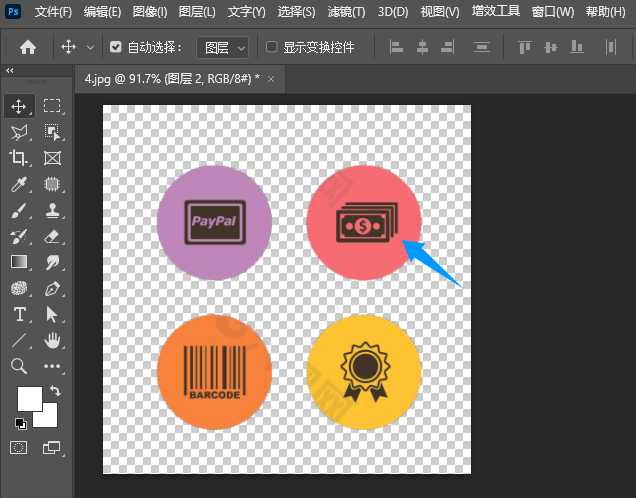
Task: Open the 3D(D) menu
Action: (x=393, y=12)
